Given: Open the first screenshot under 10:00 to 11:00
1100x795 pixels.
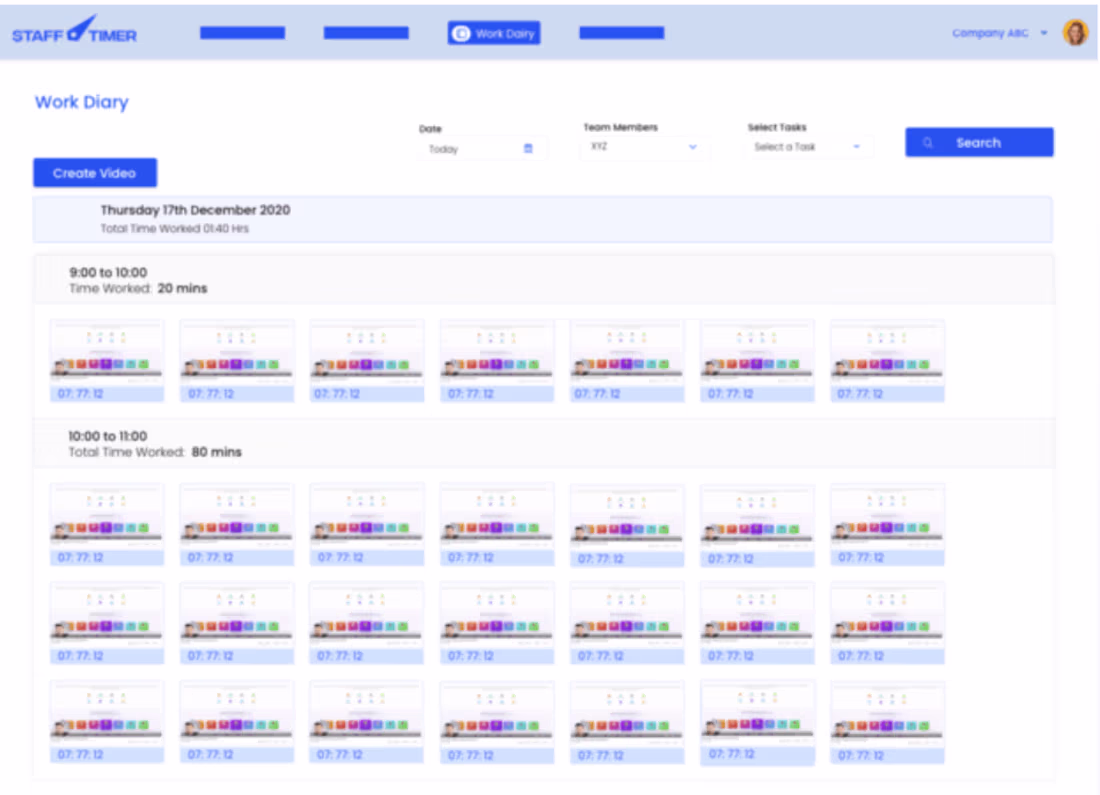Looking at the screenshot, I should coord(107,524).
